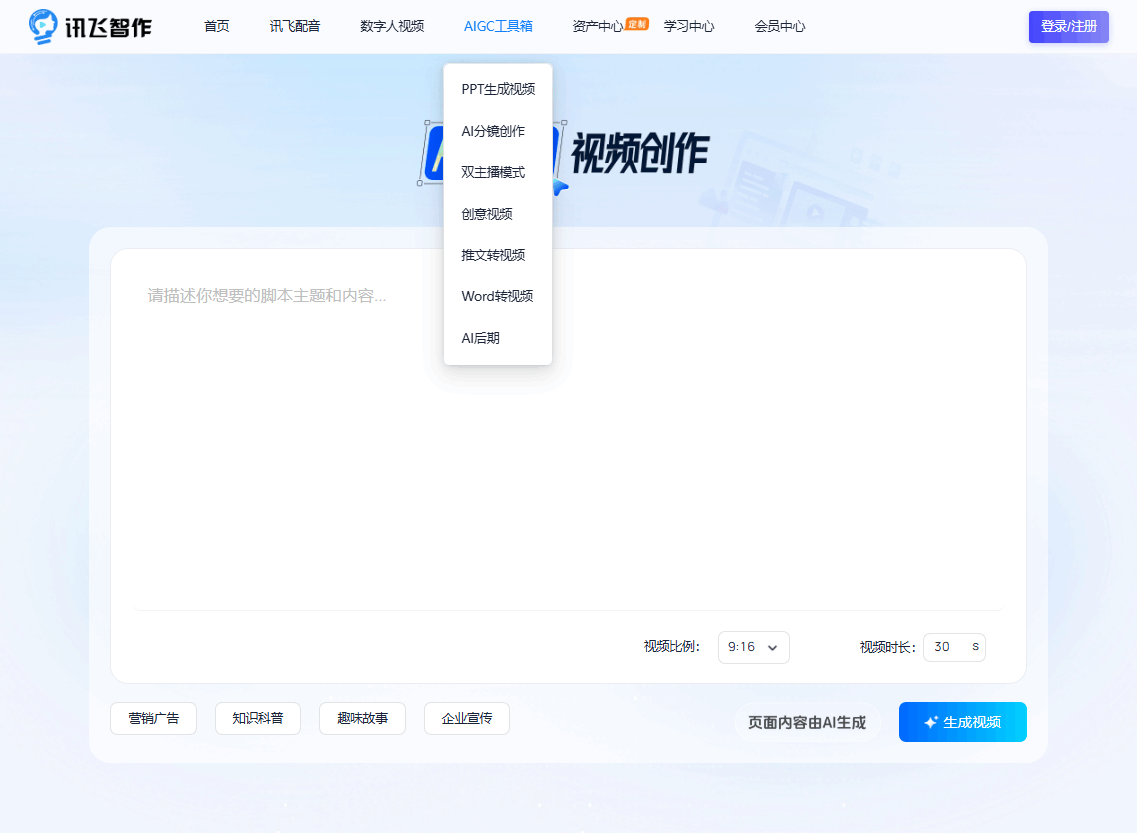
Task: Select 创意视频 menu entry
Action: pyautogui.click(x=484, y=213)
